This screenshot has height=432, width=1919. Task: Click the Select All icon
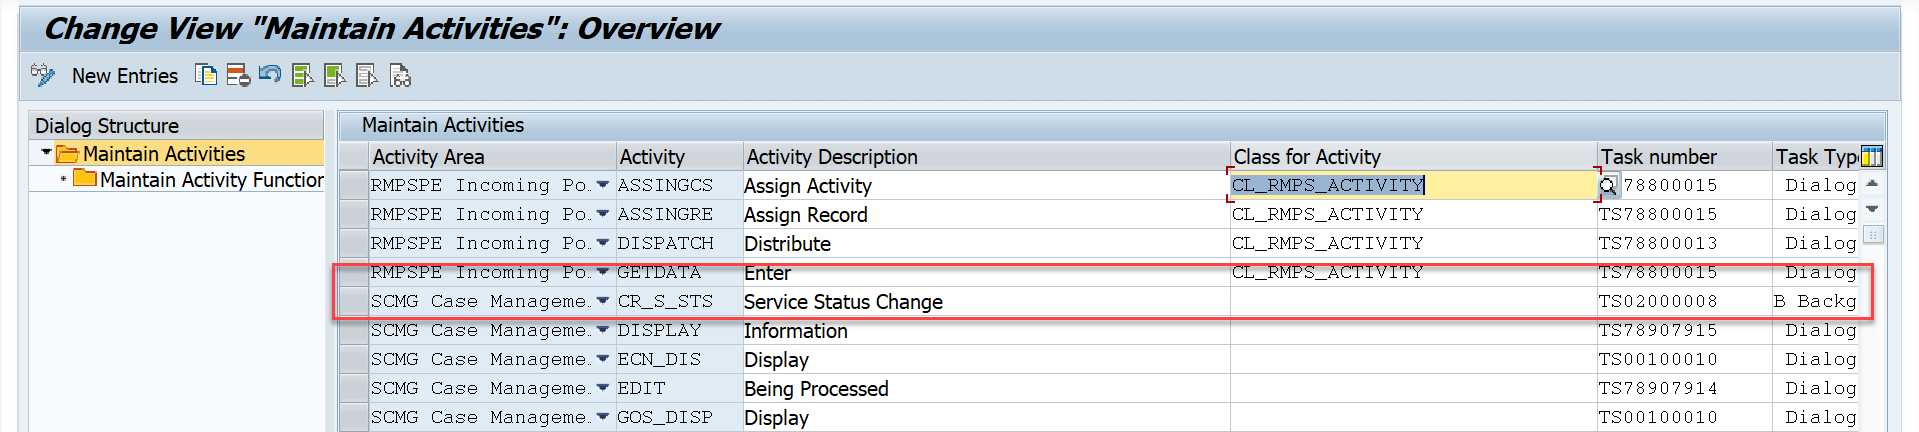pos(302,75)
